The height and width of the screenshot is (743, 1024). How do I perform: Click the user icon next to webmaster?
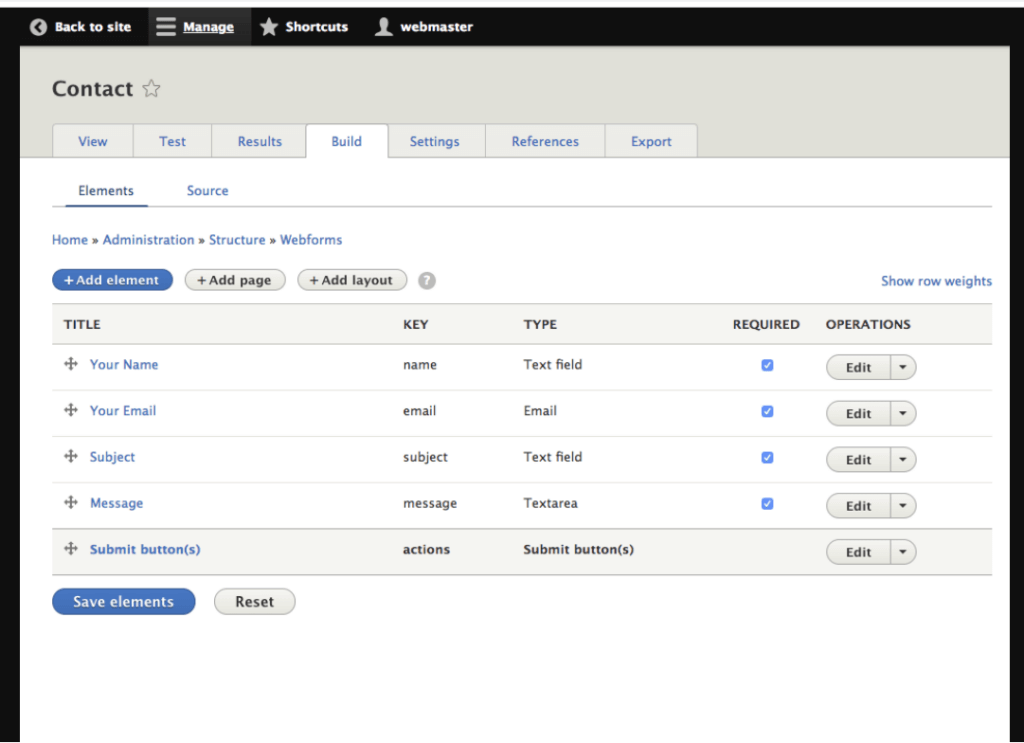click(x=383, y=26)
